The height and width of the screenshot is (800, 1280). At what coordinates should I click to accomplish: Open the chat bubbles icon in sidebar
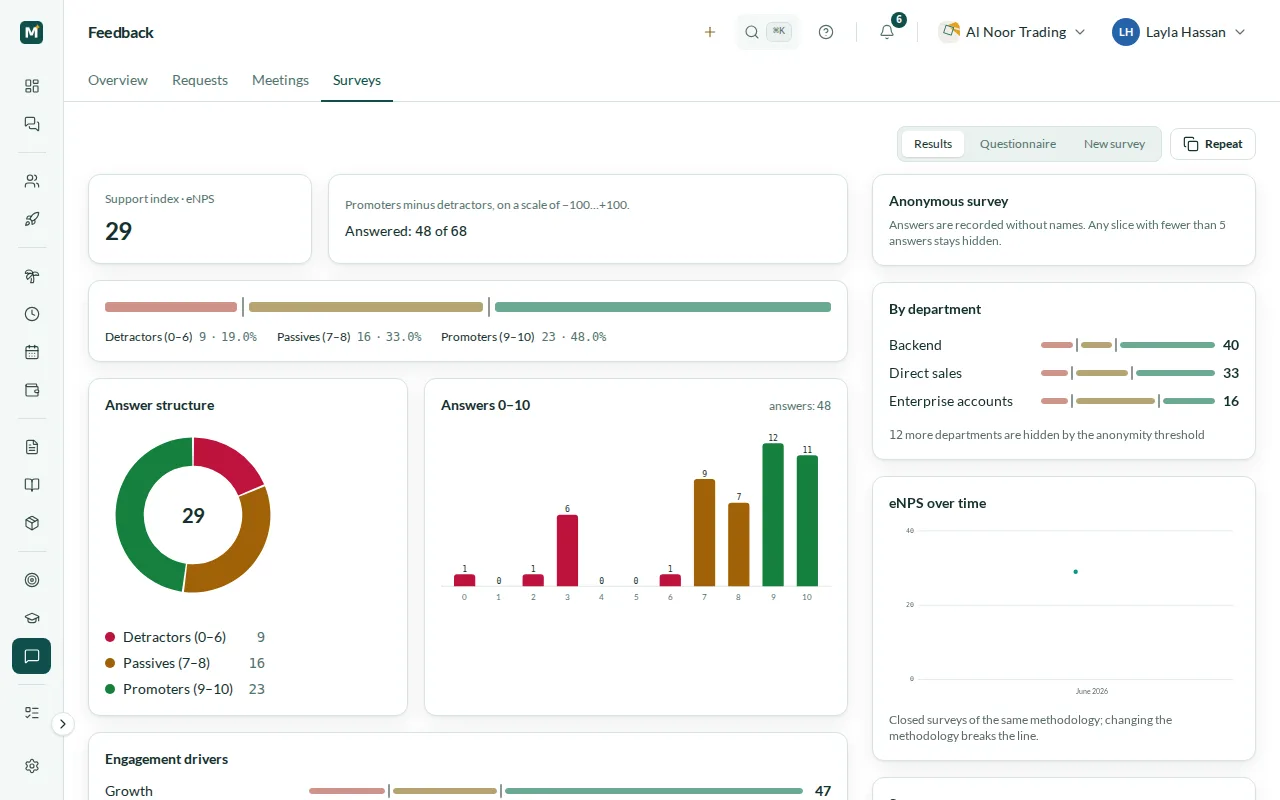pos(32,124)
